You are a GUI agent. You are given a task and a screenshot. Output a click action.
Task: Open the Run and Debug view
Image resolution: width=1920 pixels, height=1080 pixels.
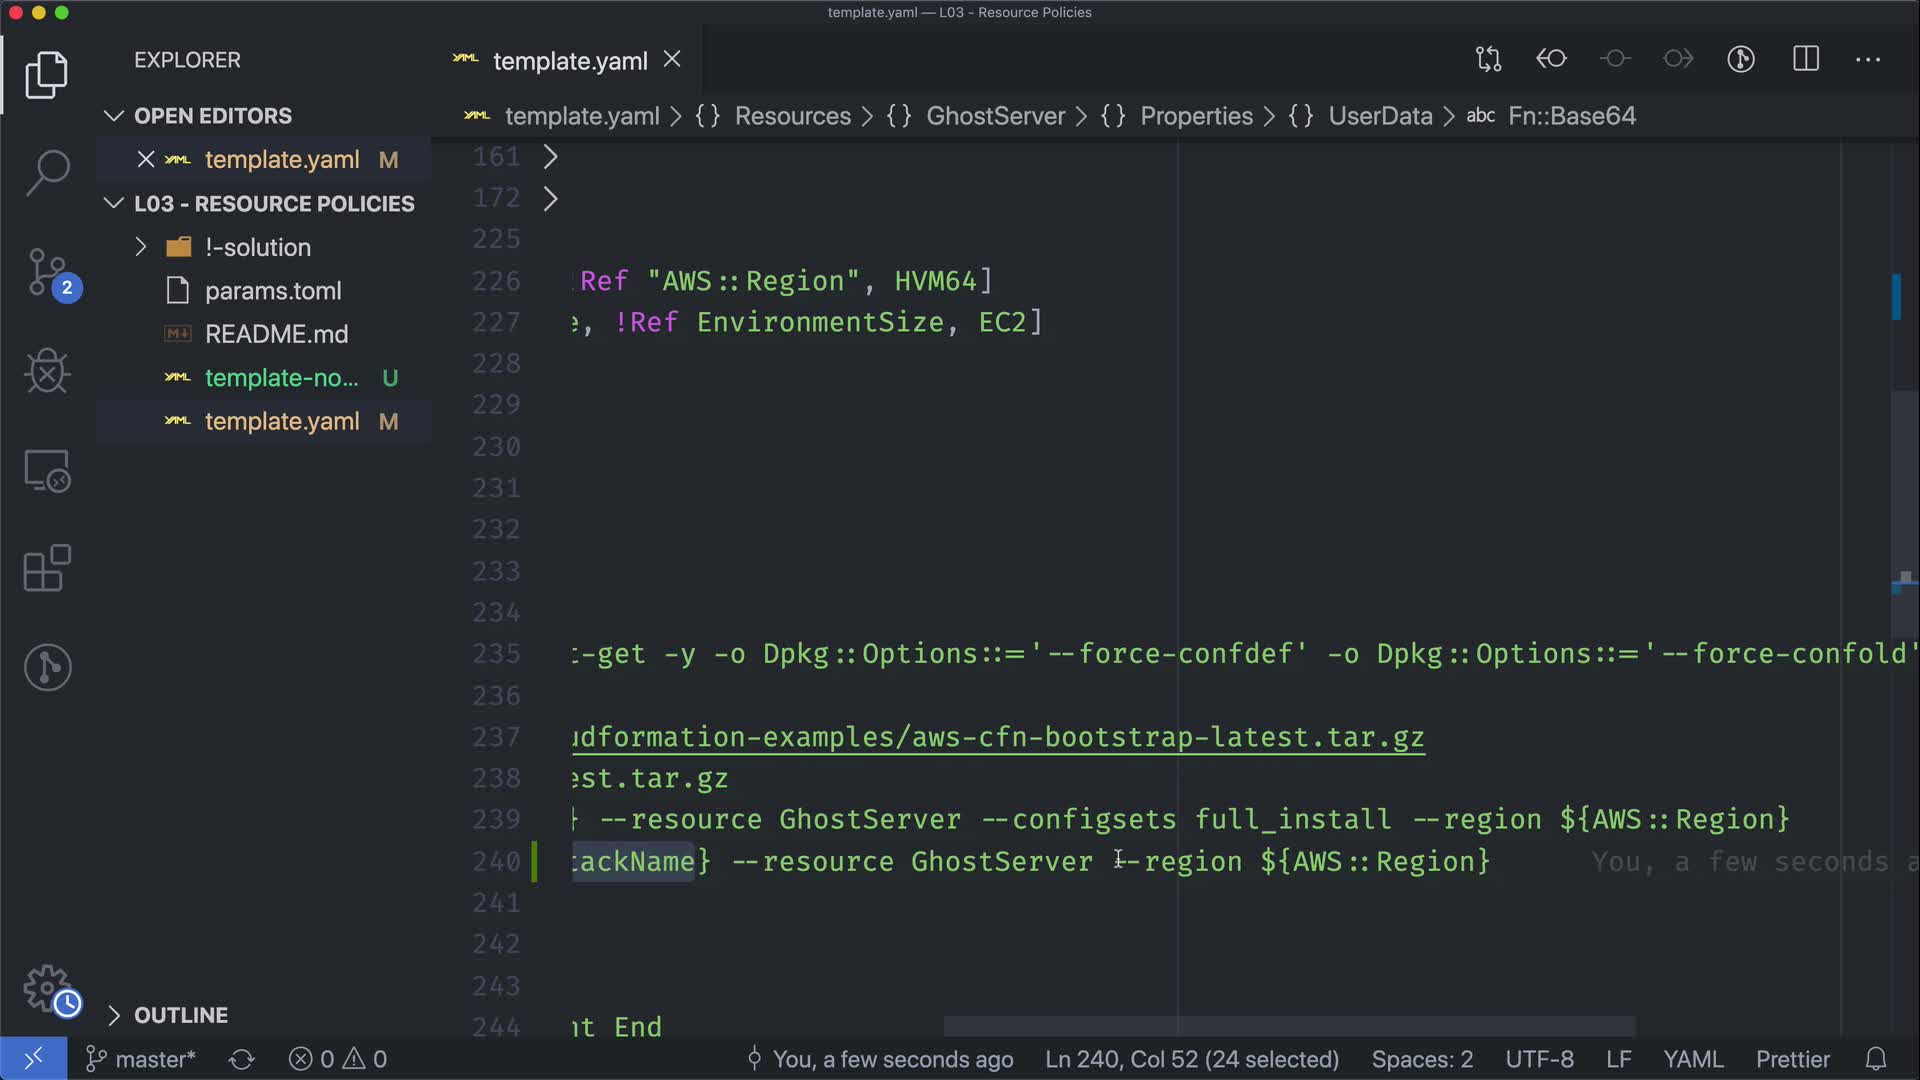47,371
